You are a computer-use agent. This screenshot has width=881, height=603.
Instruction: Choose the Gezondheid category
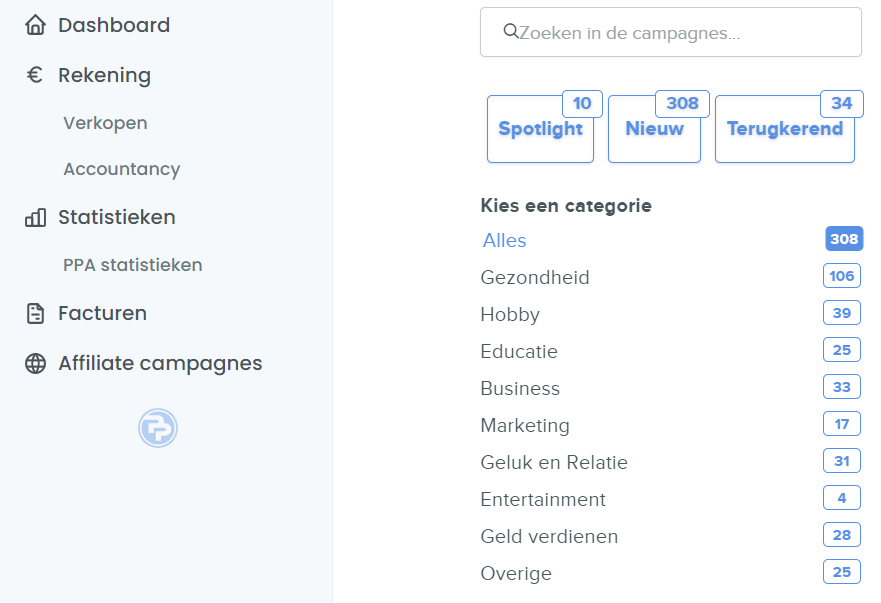coord(535,277)
